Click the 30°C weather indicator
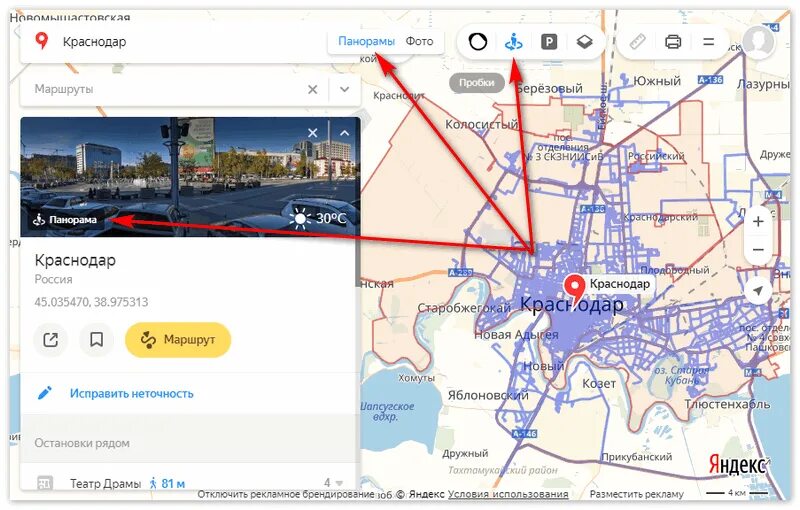 [x=318, y=219]
